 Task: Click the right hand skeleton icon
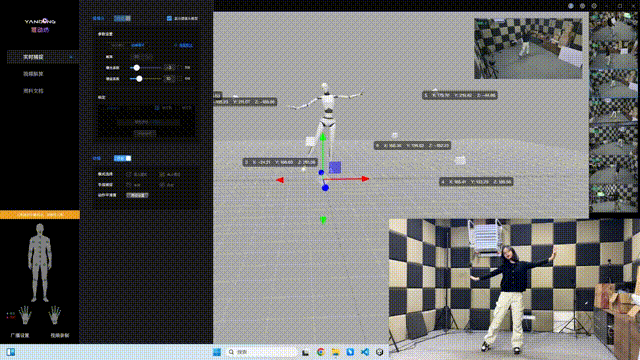(54, 315)
